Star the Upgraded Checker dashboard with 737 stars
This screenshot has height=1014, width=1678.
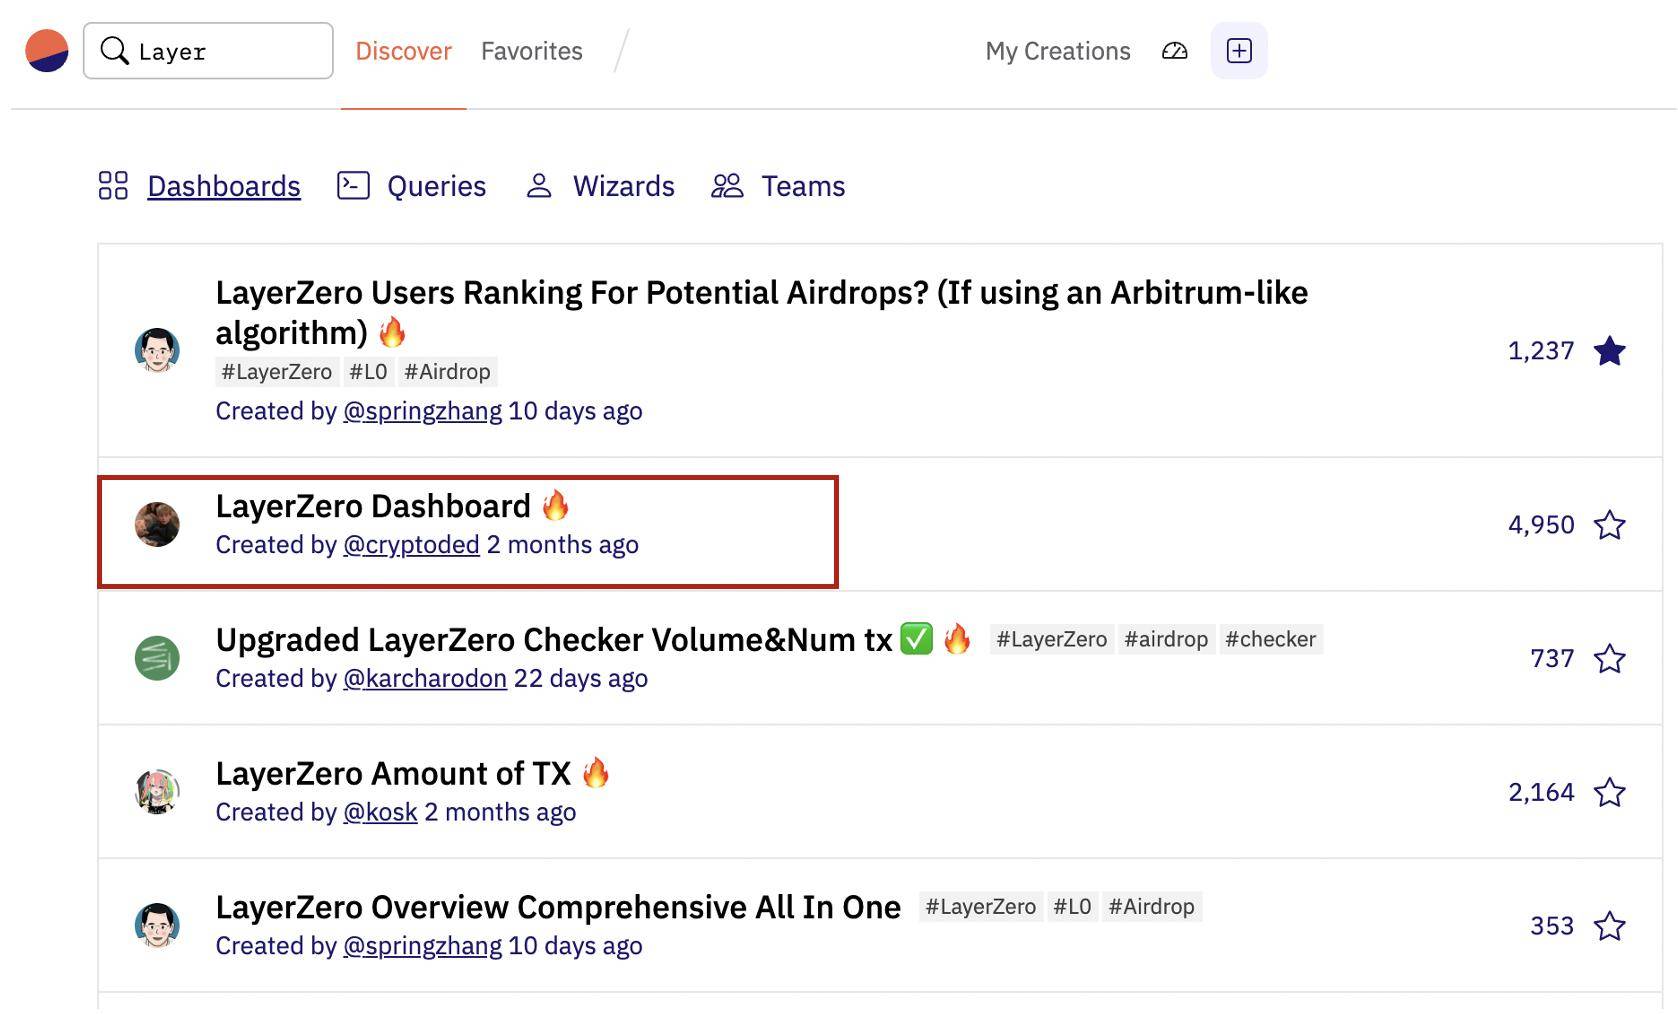click(x=1609, y=659)
